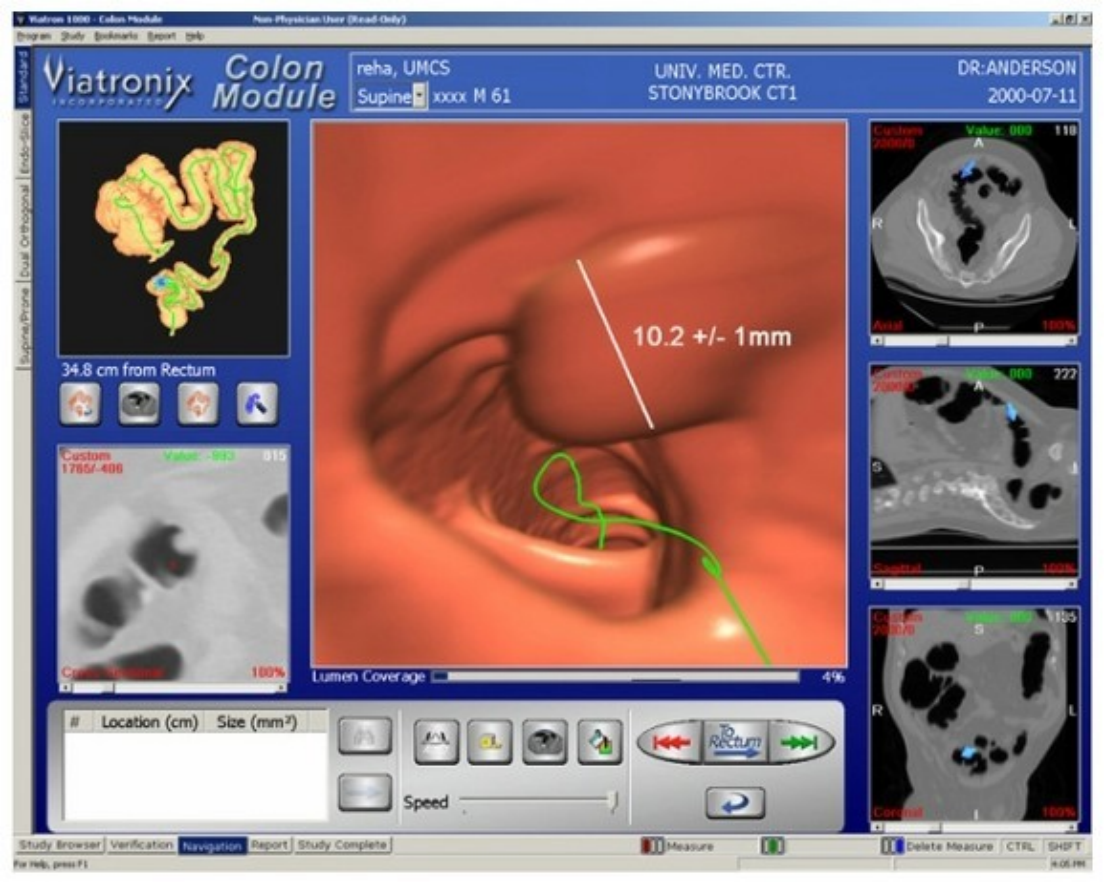The width and height of the screenshot is (1104, 882).
Task: Click the green mouse icon in the status bar
Action: coord(772,846)
